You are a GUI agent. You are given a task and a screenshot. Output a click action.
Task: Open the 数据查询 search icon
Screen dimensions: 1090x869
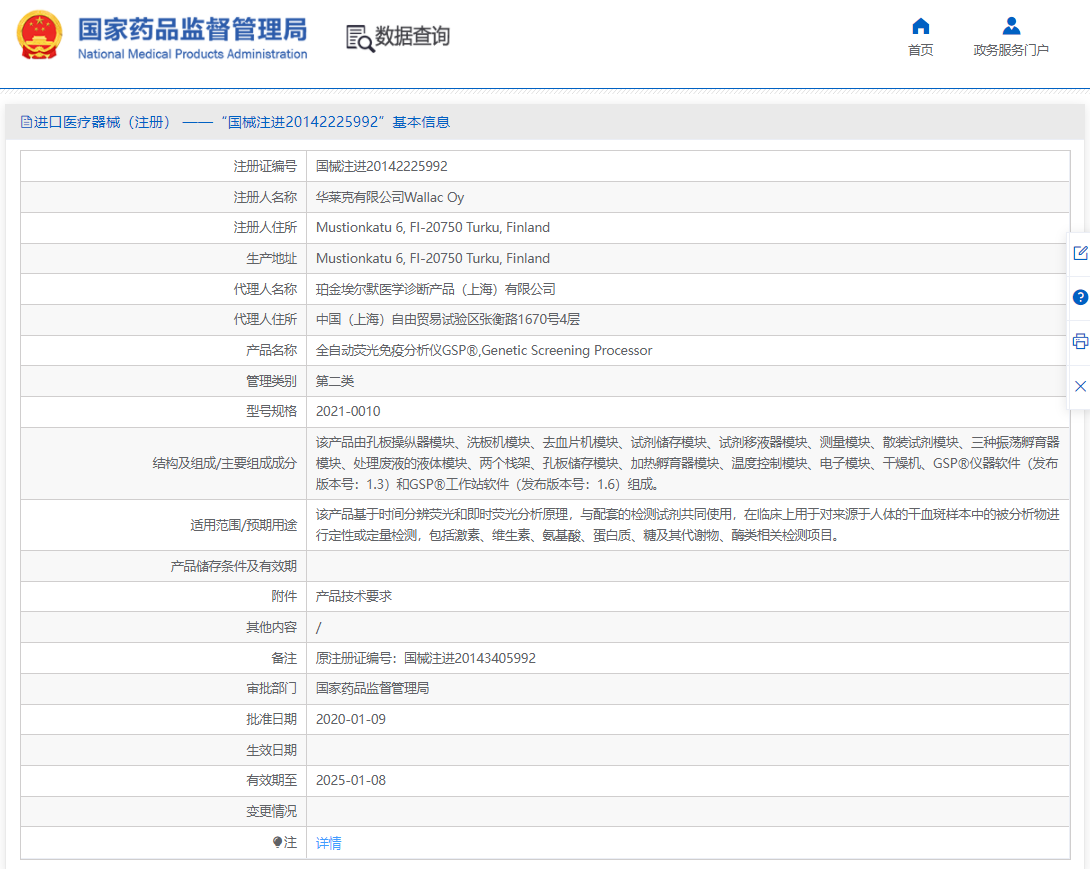(359, 38)
